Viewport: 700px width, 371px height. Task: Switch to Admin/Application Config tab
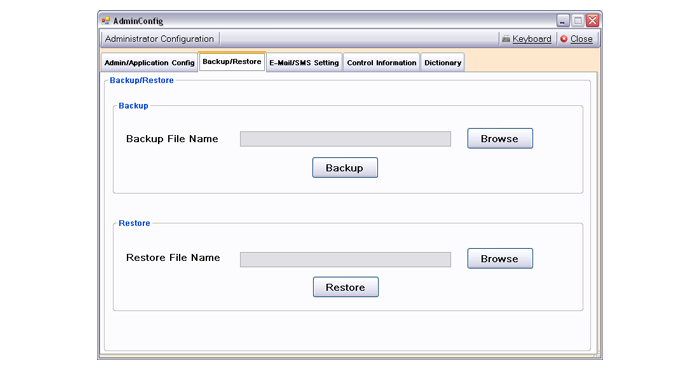149,63
